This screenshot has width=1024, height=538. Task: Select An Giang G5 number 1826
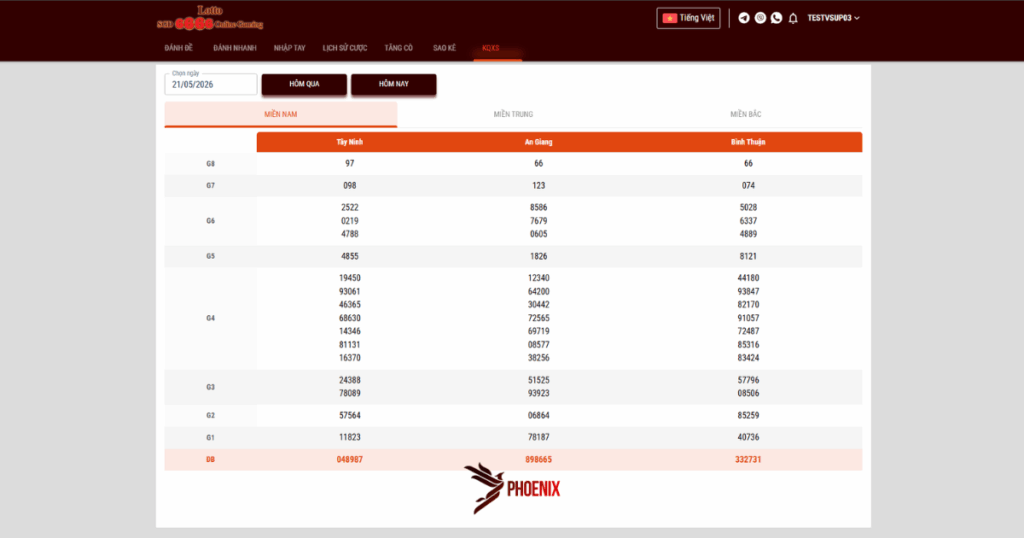coord(538,256)
